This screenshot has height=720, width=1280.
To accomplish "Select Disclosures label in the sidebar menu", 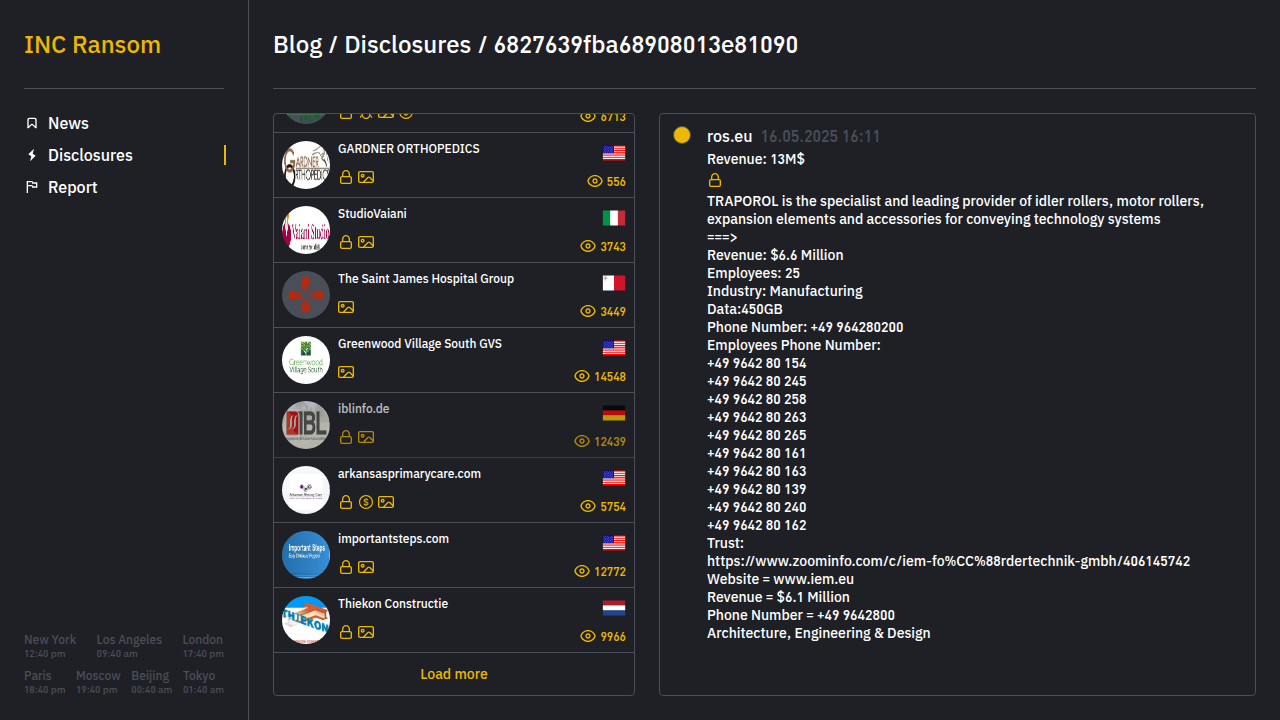I will tap(90, 155).
